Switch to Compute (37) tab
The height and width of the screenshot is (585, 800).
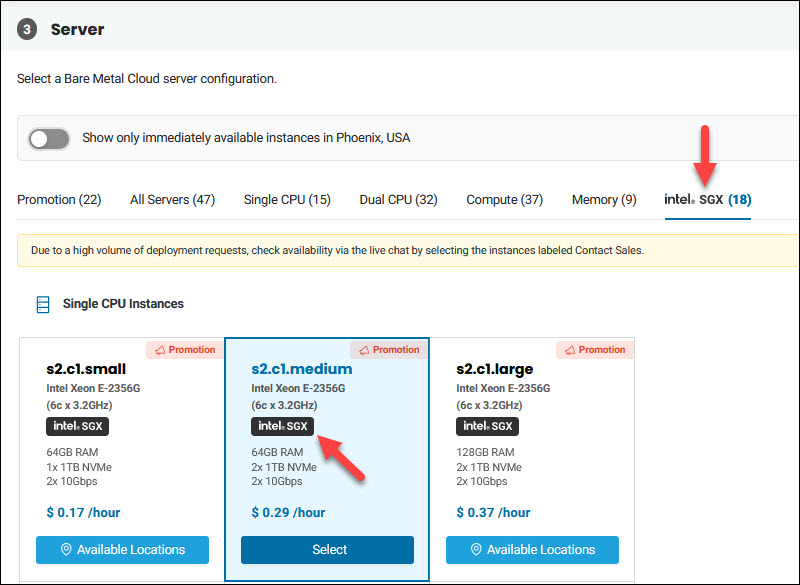click(505, 199)
